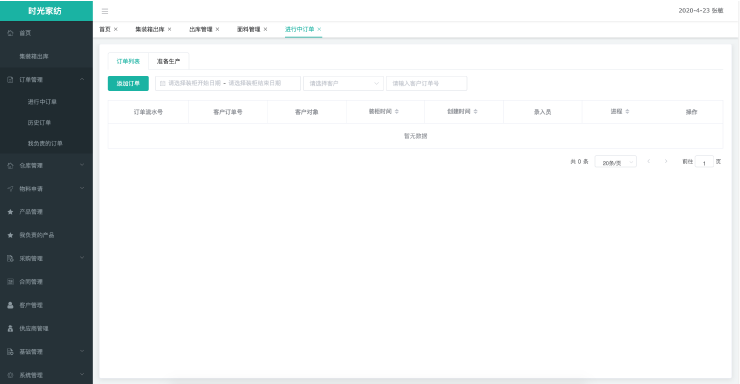The width and height of the screenshot is (740, 384).
Task: Open the 20条/页 page size dropdown
Action: click(615, 162)
